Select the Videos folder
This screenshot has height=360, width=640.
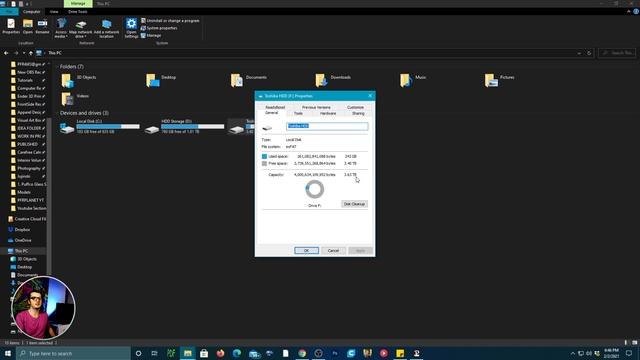[75, 98]
